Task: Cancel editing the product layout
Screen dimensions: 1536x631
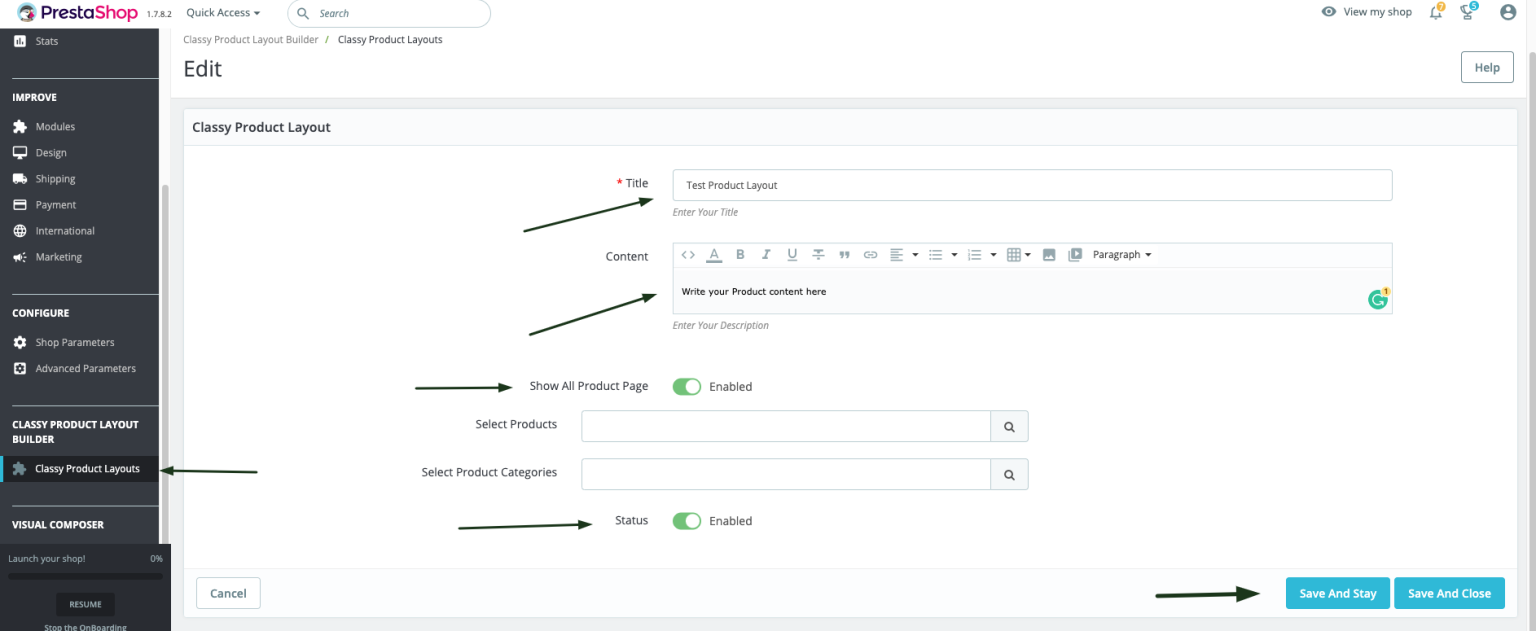Action: (228, 592)
